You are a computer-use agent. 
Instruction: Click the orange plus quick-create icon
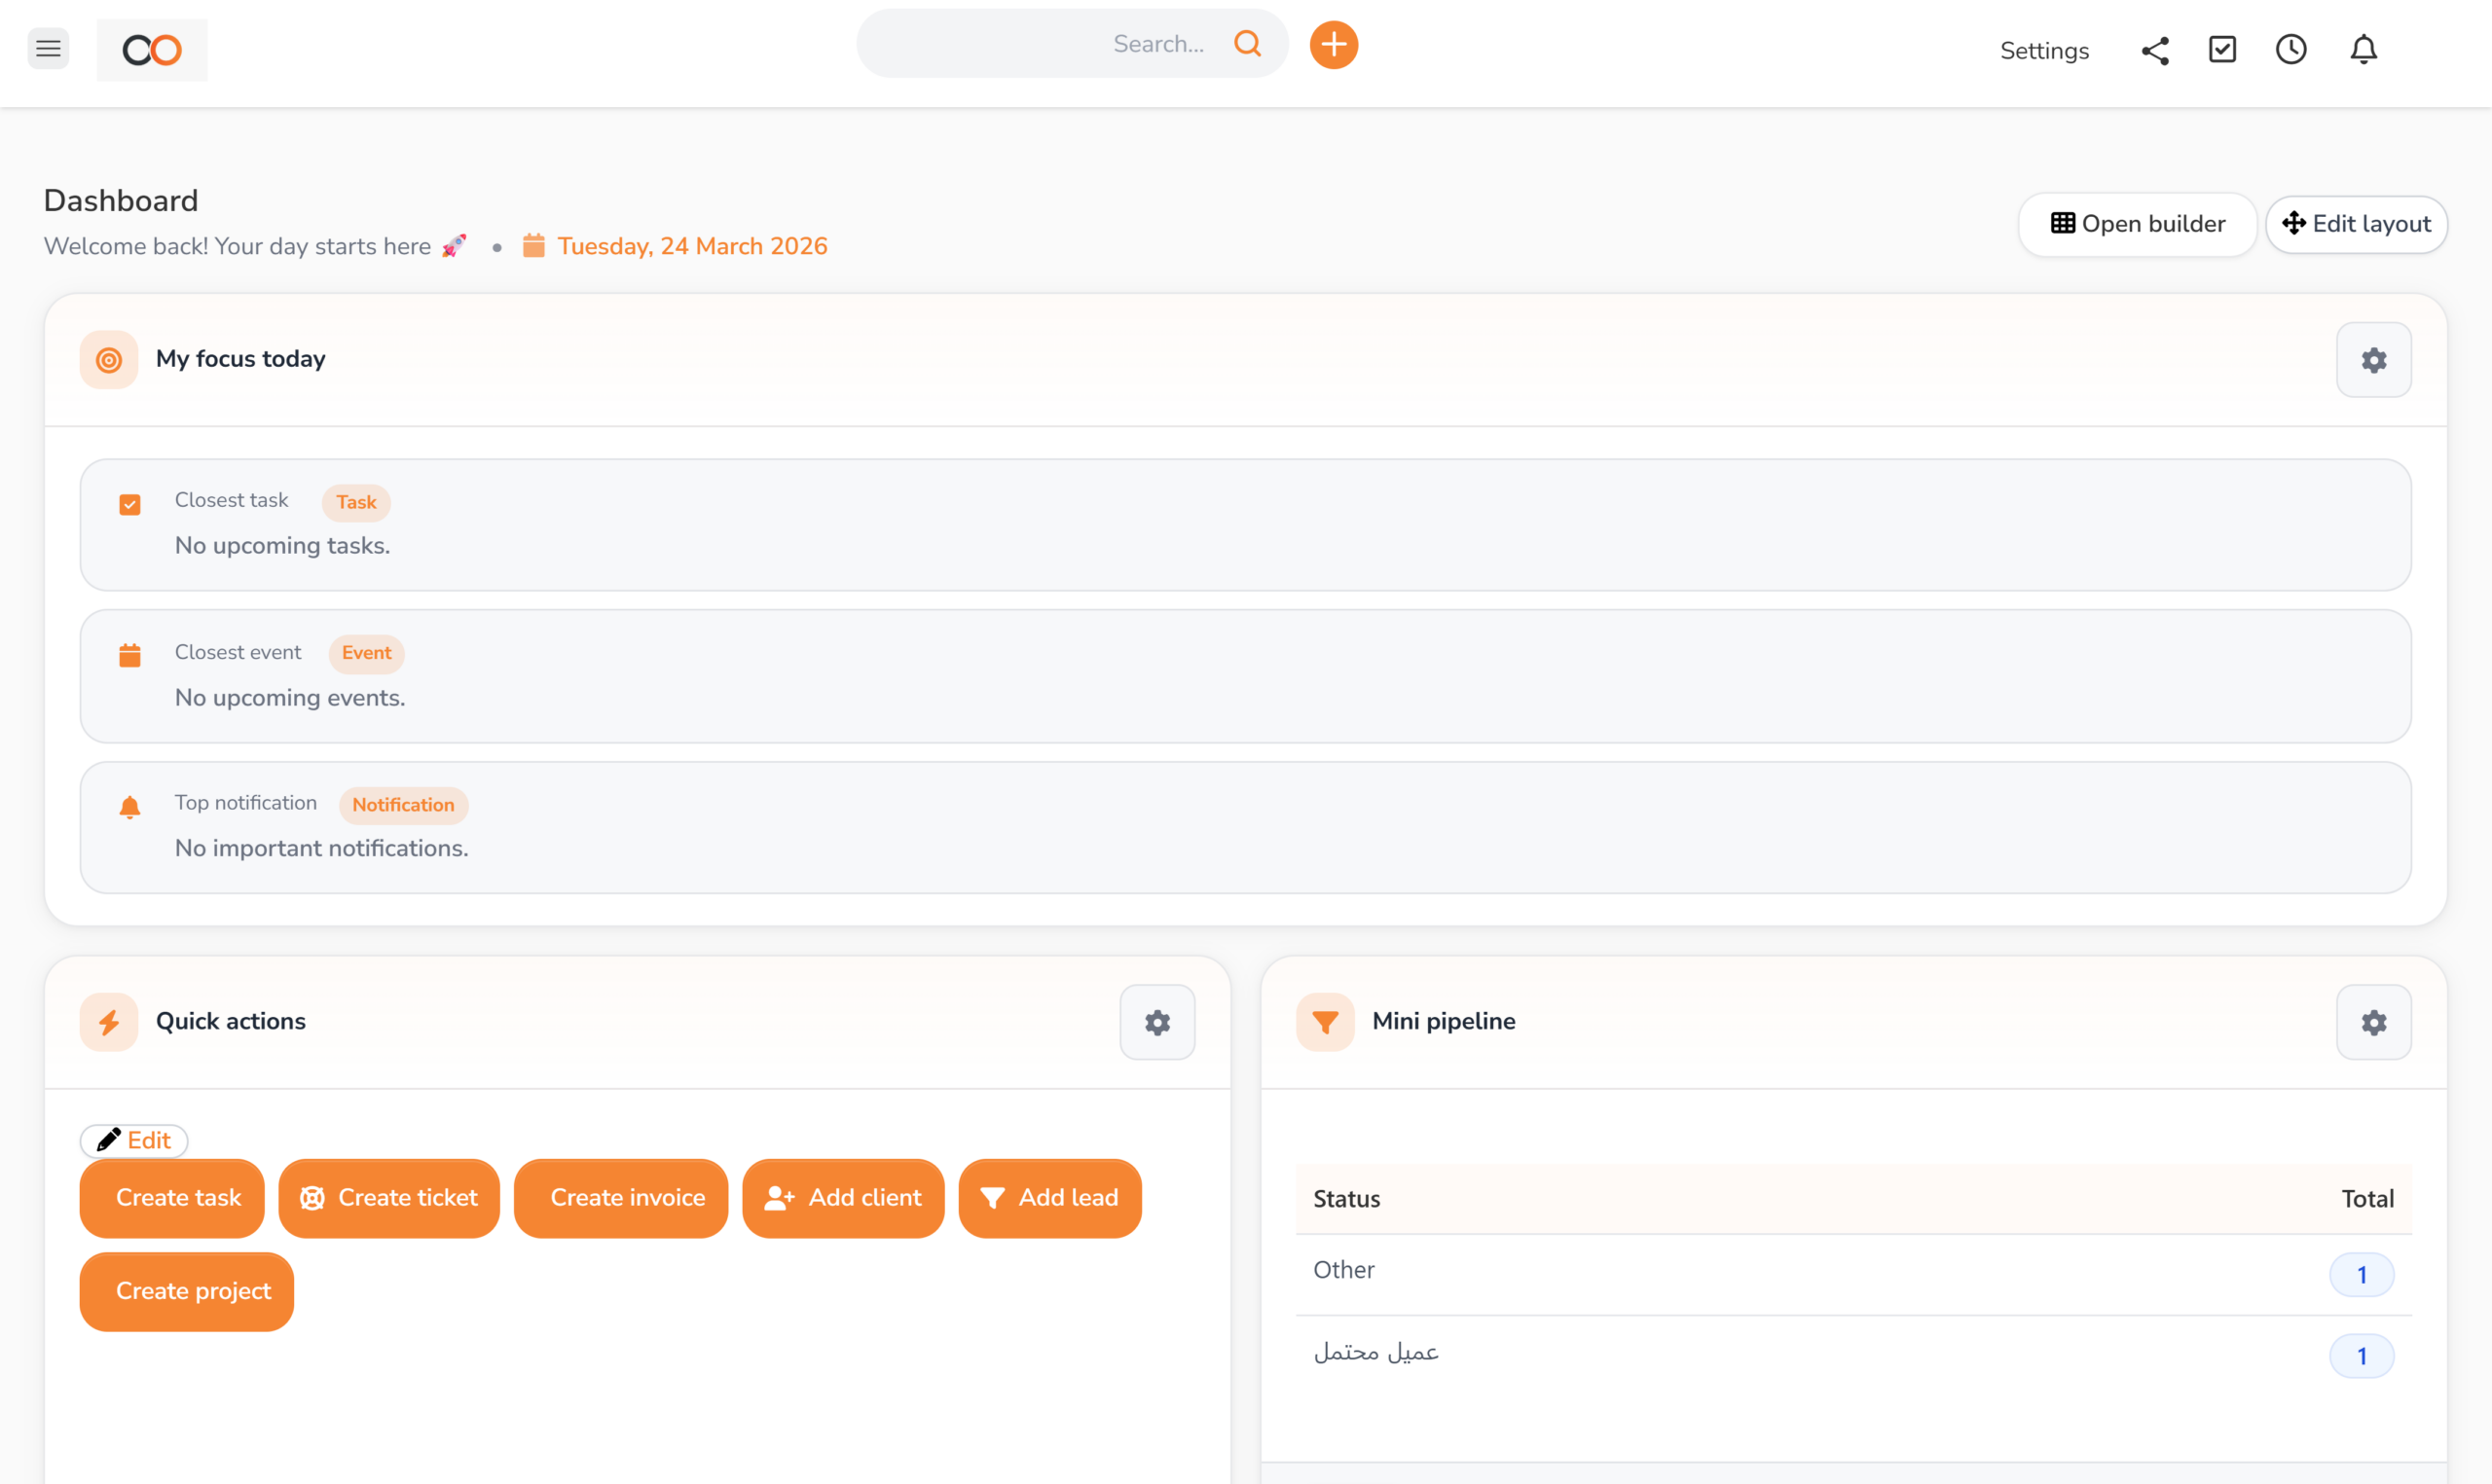pyautogui.click(x=1333, y=44)
